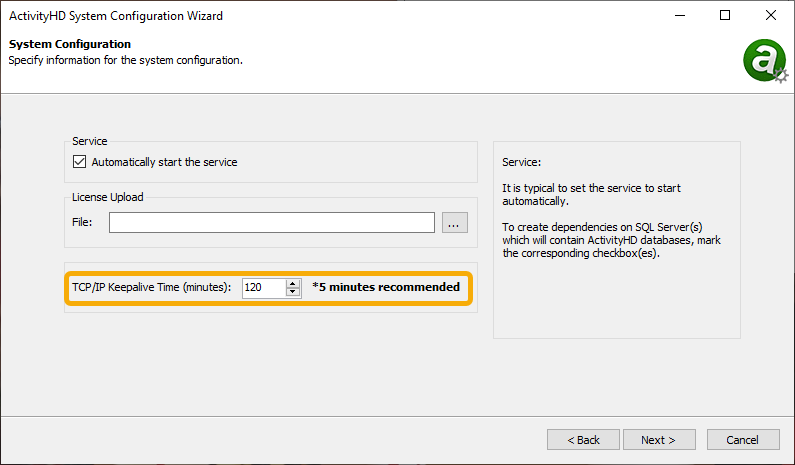Click the ActivityHD logo icon
The height and width of the screenshot is (465, 795).
pyautogui.click(x=765, y=61)
